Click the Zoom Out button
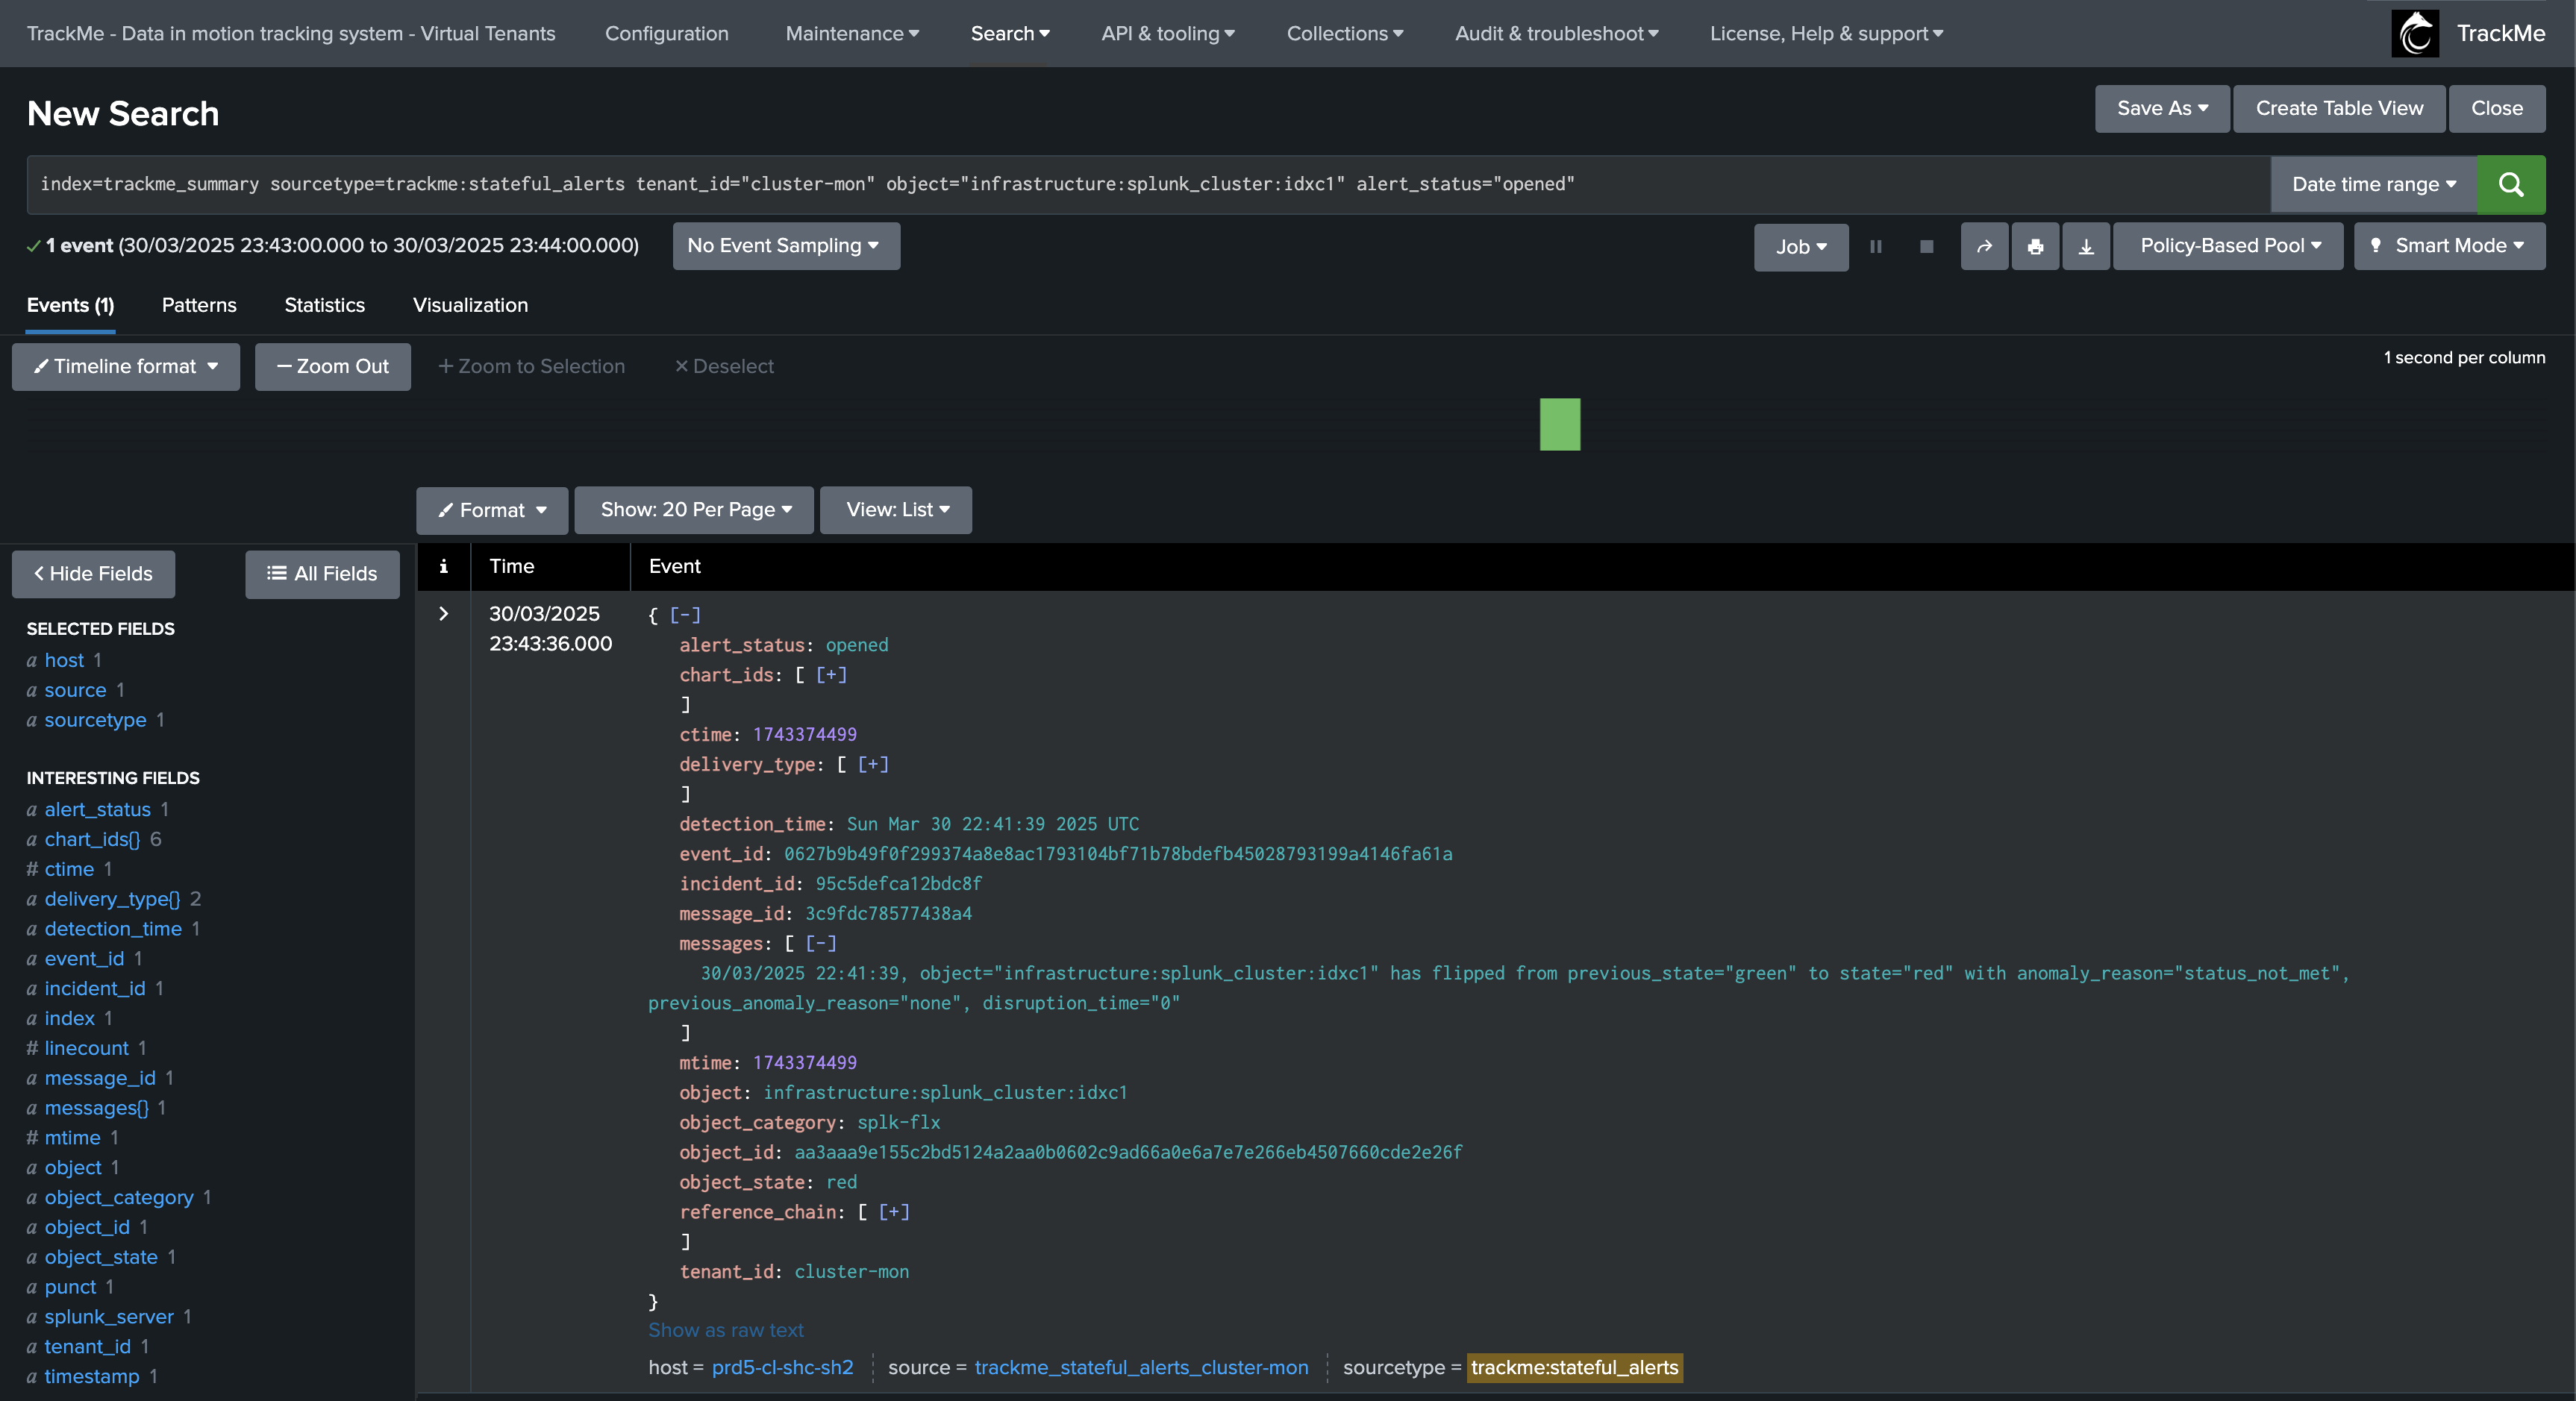The width and height of the screenshot is (2576, 1401). [333, 366]
